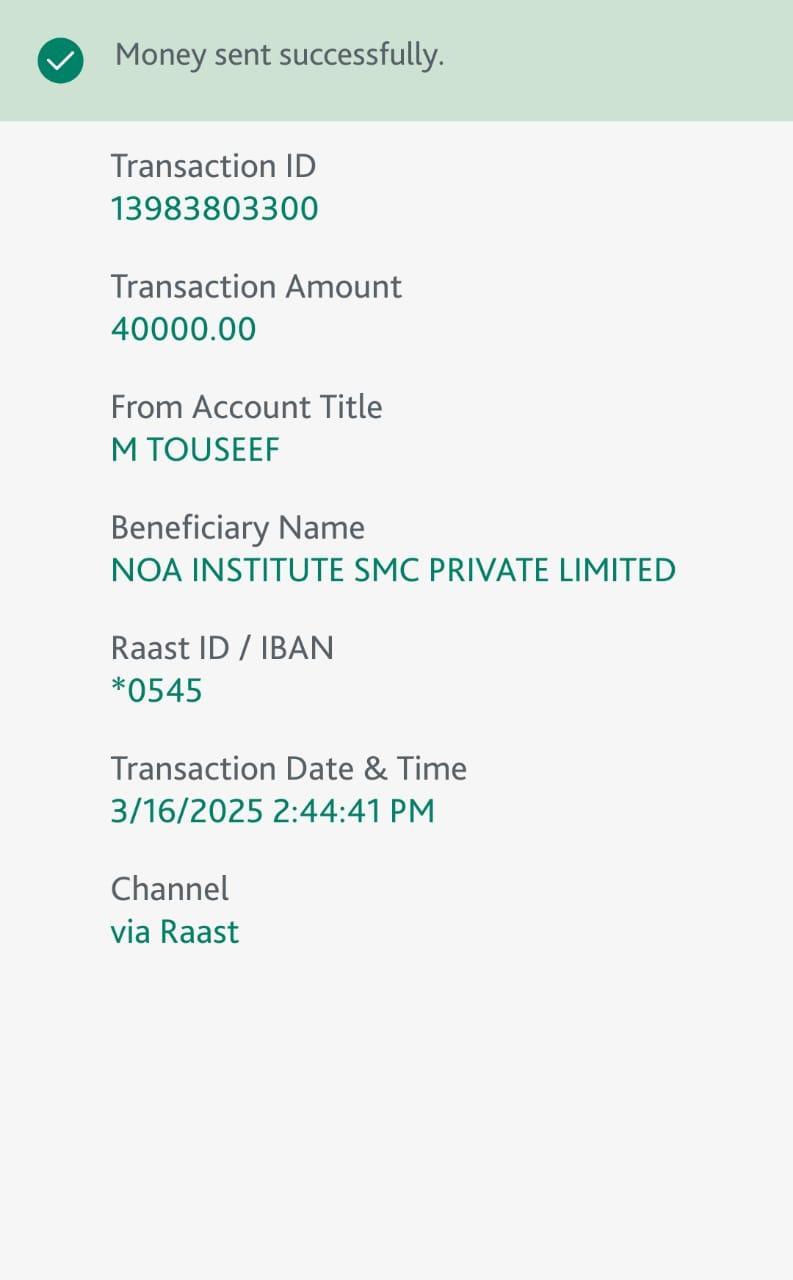Image resolution: width=793 pixels, height=1280 pixels.
Task: Tap the sender name M TOUSEEF
Action: [x=195, y=450]
